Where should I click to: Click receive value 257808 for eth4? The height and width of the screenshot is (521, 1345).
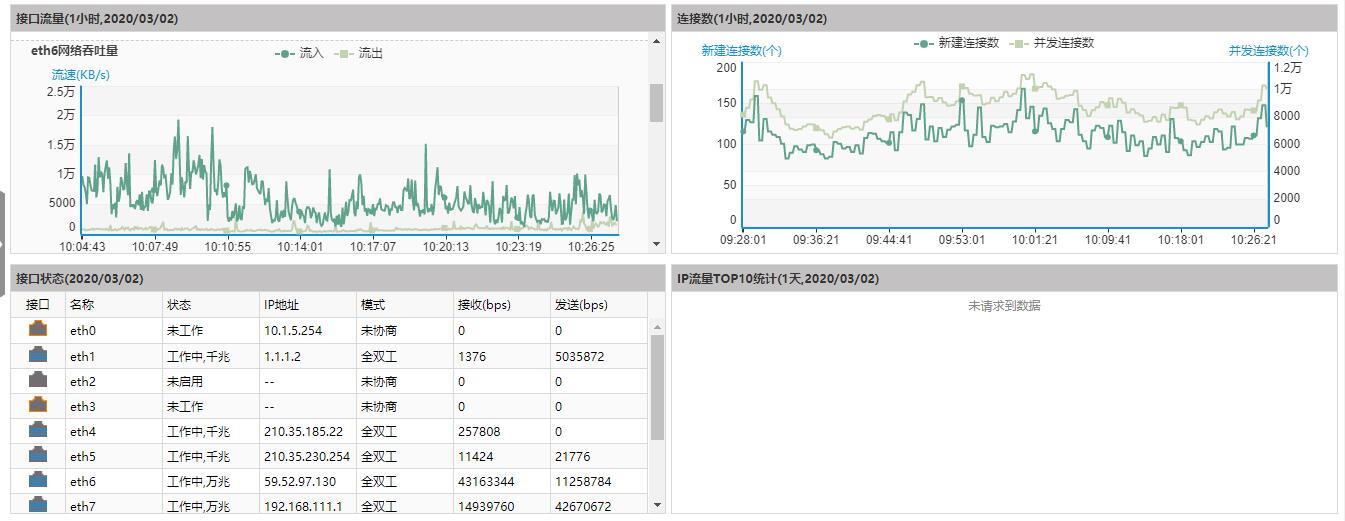pyautogui.click(x=479, y=431)
